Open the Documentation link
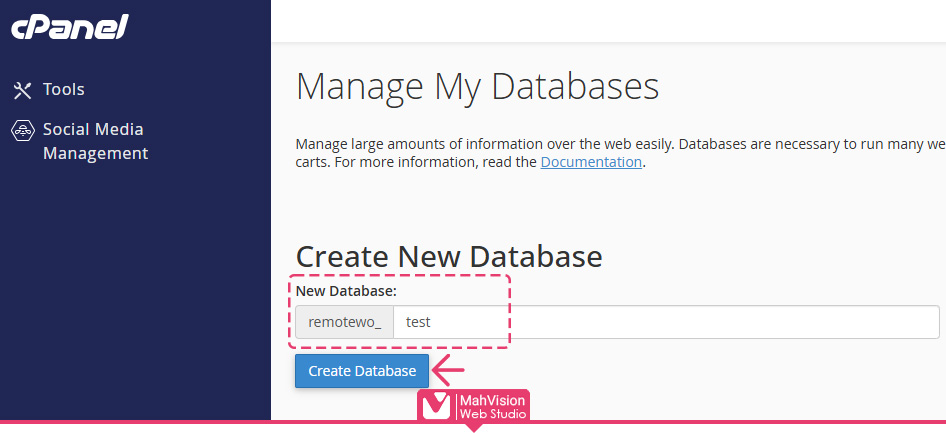The width and height of the screenshot is (946, 433). [591, 162]
